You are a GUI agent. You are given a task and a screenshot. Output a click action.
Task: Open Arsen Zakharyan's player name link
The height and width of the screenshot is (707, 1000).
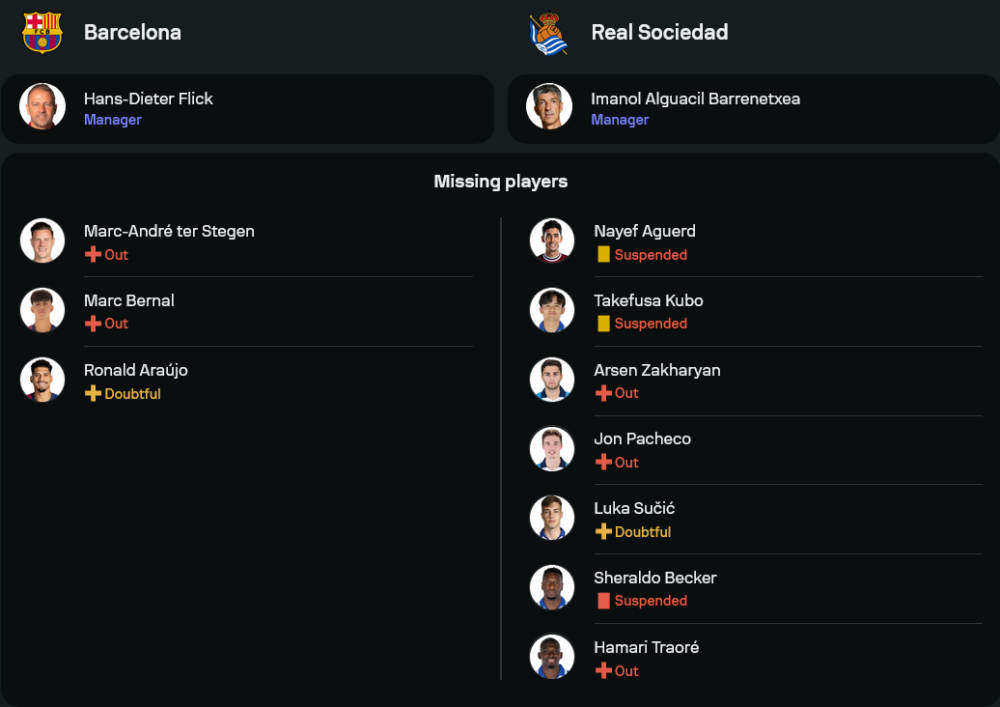[x=657, y=370]
